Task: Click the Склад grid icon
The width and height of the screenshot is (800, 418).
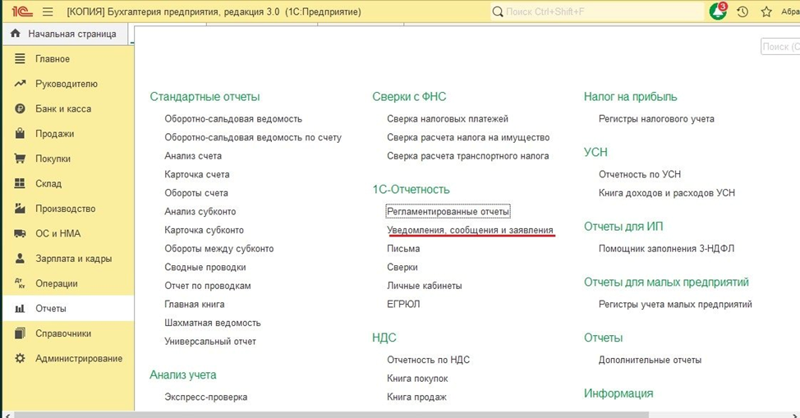Action: pyautogui.click(x=20, y=183)
